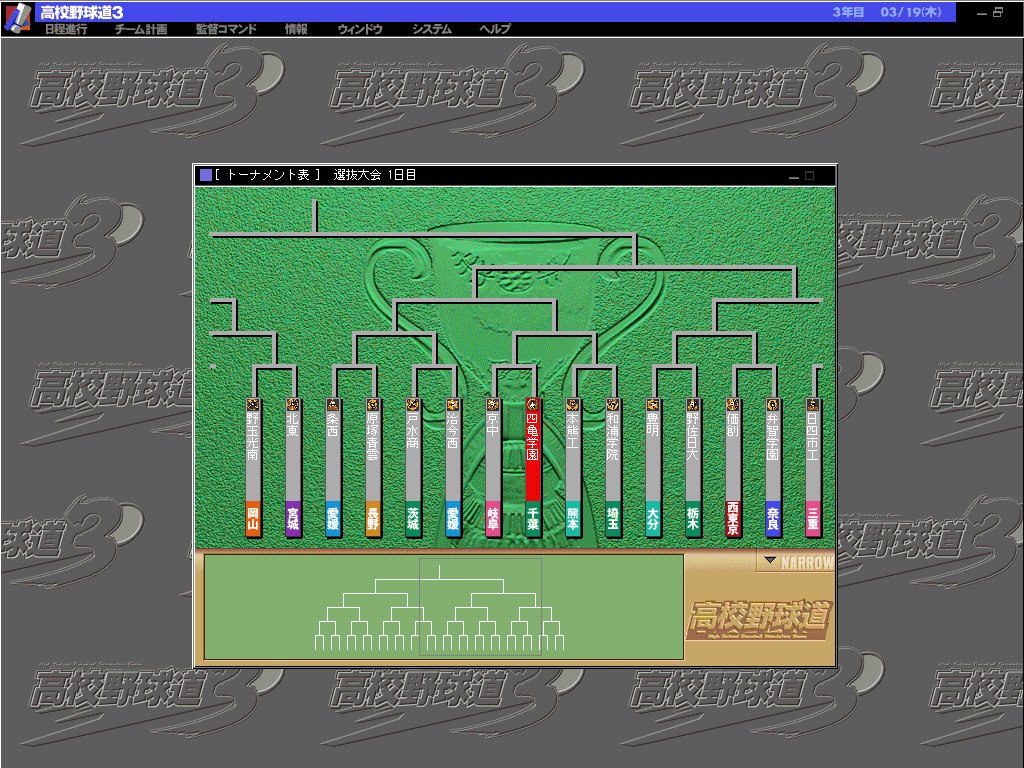Click the 京中 team emblem icon
Viewport: 1024px width, 768px height.
click(492, 404)
